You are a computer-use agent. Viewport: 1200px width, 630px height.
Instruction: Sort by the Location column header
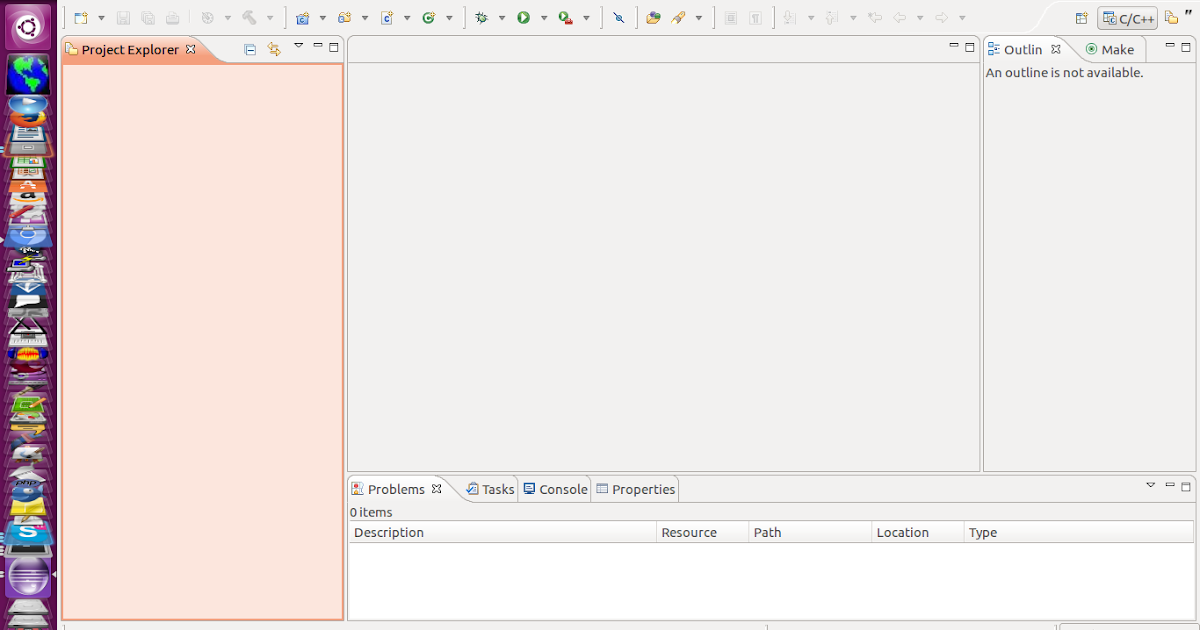pos(918,532)
